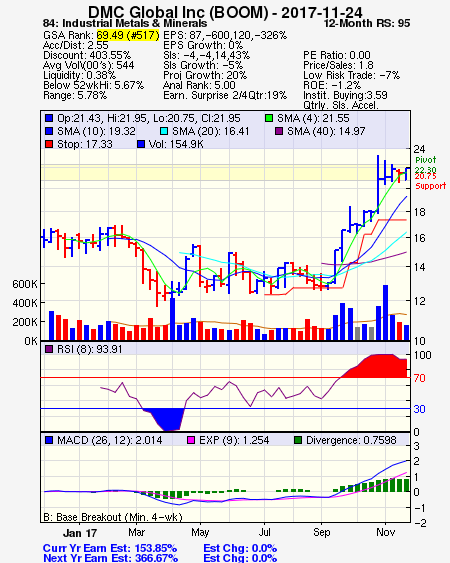Image resolution: width=450 pixels, height=563 pixels.
Task: Click the Jul x-axis label
Action: point(265,532)
